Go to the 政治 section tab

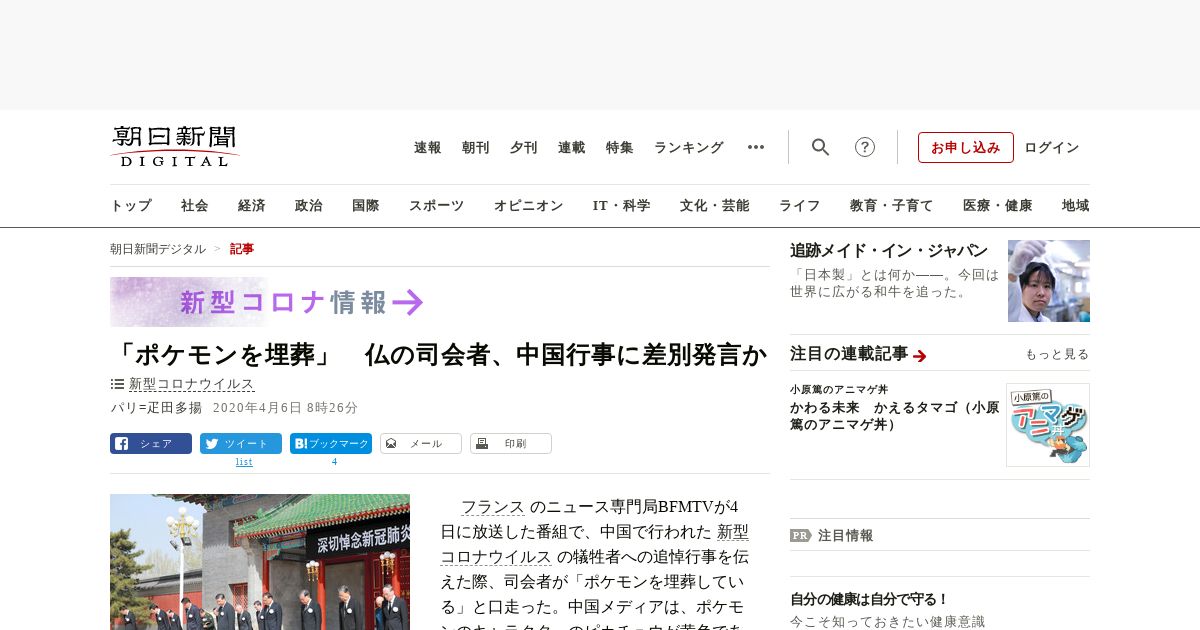coord(309,205)
